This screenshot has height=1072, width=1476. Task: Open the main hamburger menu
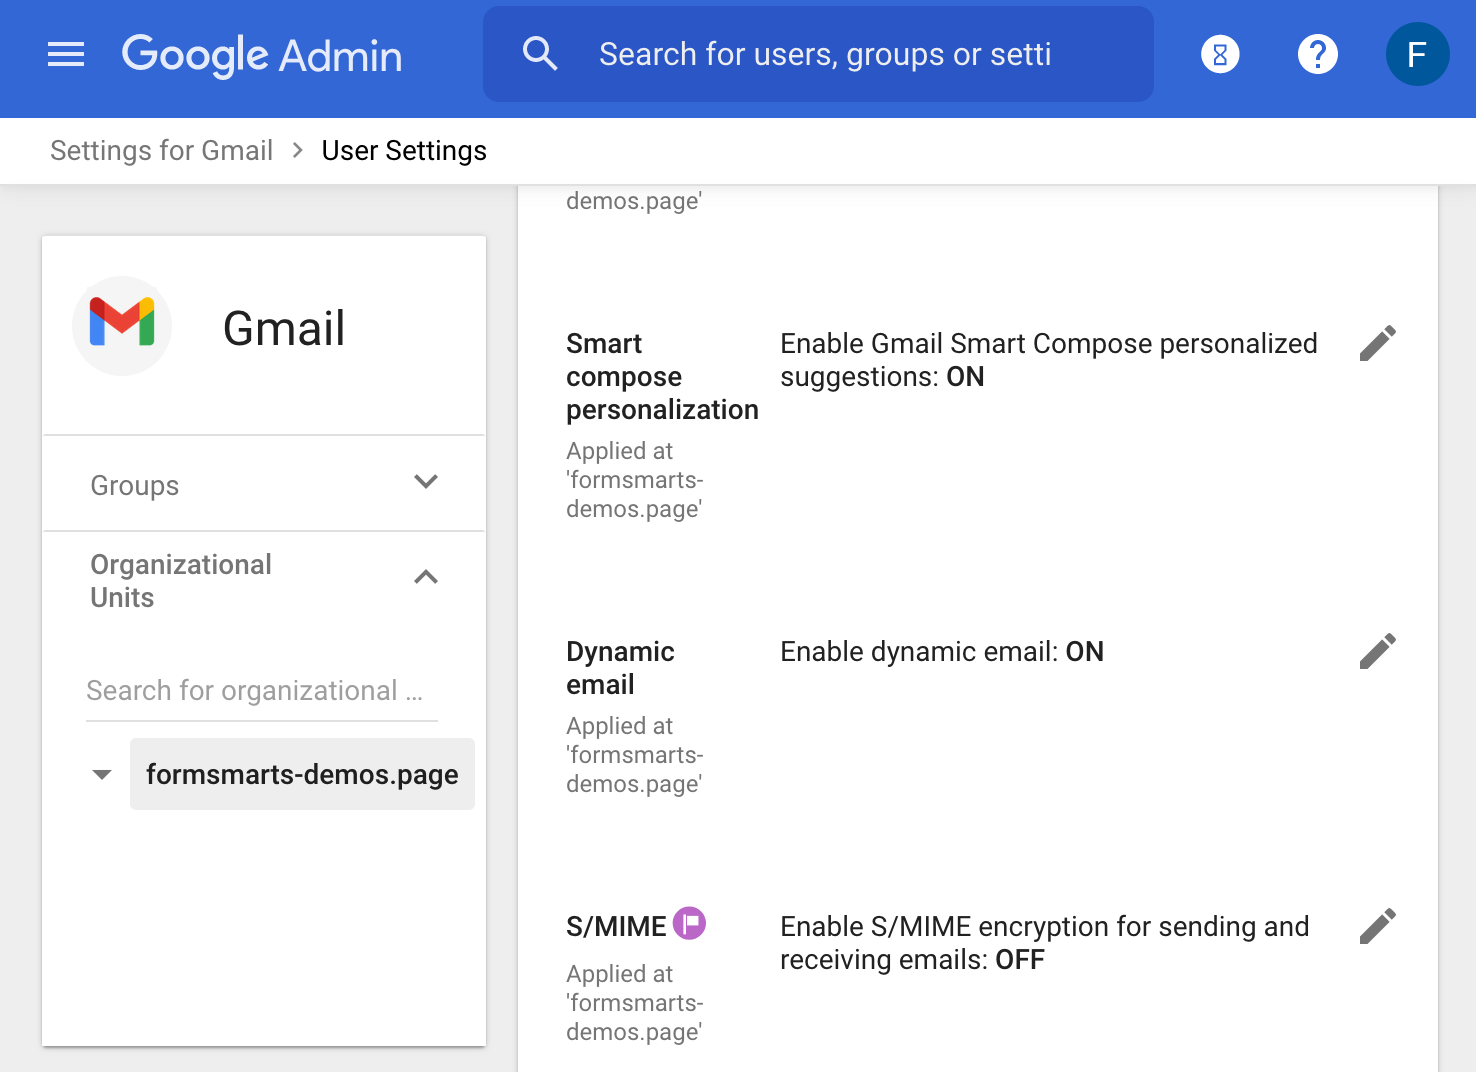(66, 54)
